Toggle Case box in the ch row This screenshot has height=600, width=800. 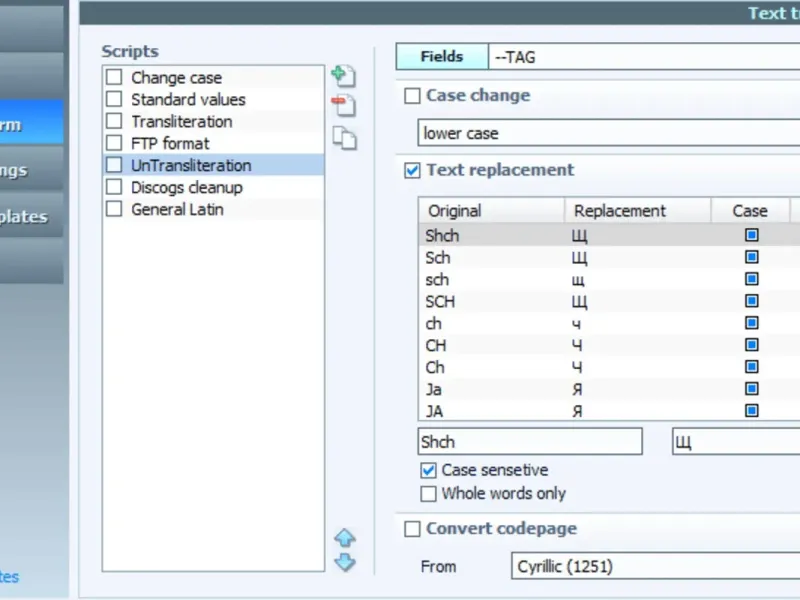[x=751, y=324]
